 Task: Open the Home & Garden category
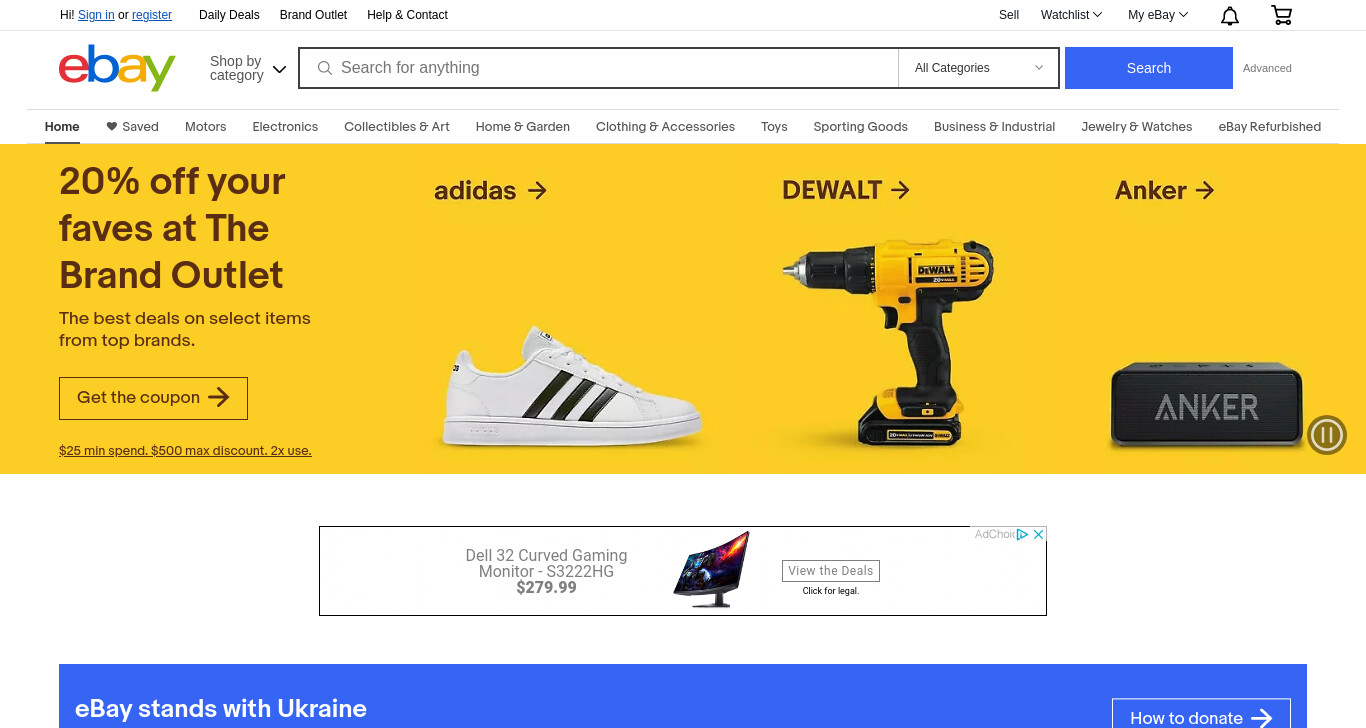coord(523,127)
